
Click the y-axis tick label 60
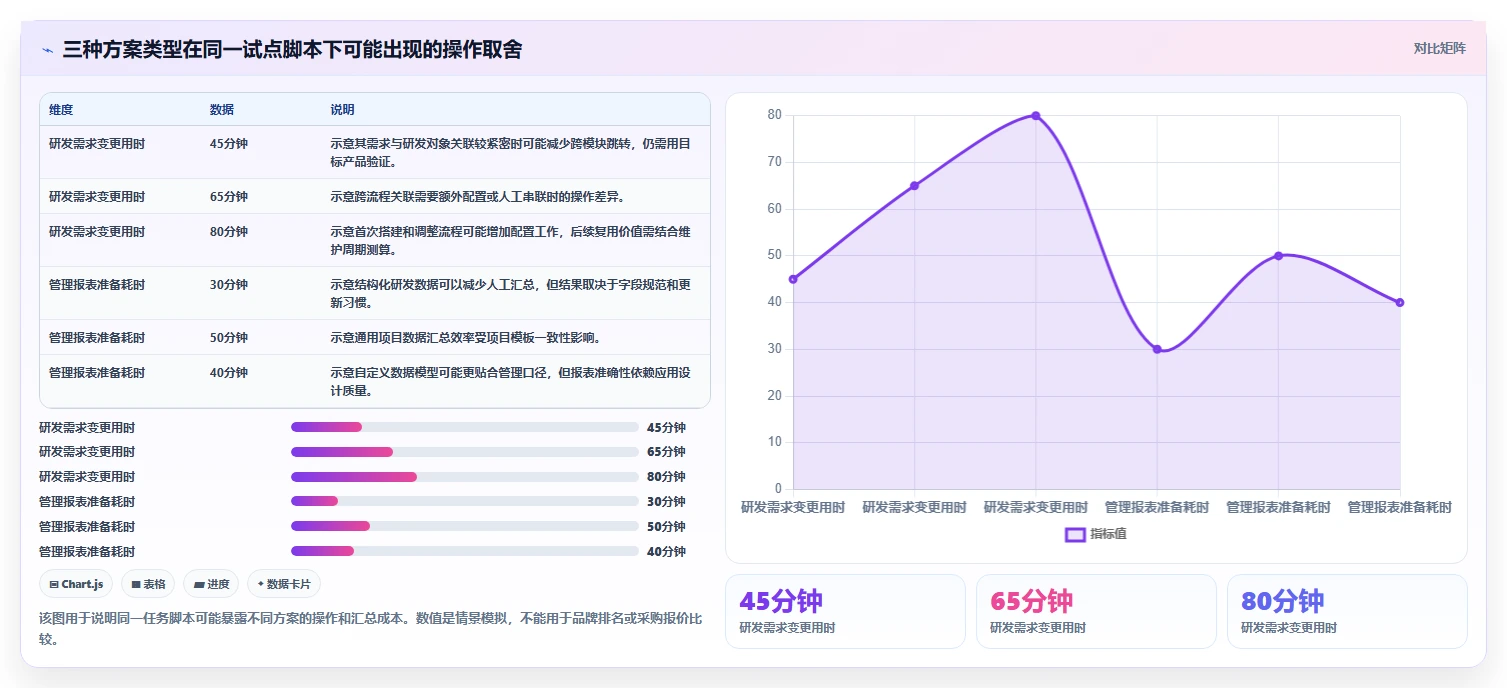tap(774, 209)
